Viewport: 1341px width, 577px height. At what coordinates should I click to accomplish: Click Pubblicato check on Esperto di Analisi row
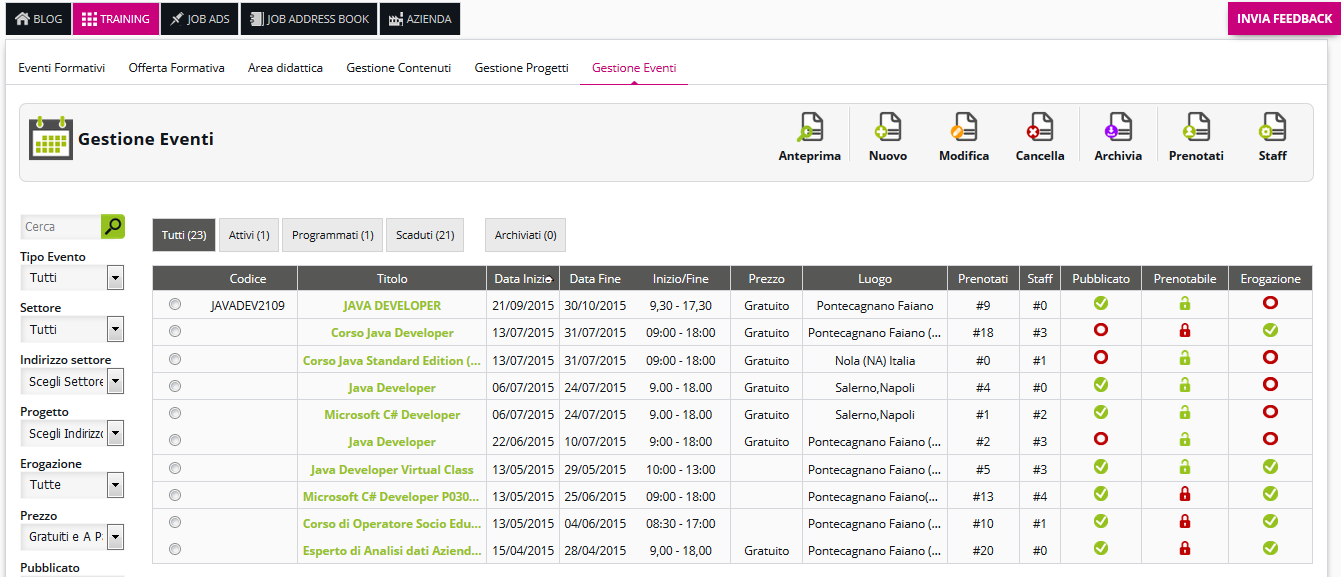[x=1101, y=548]
